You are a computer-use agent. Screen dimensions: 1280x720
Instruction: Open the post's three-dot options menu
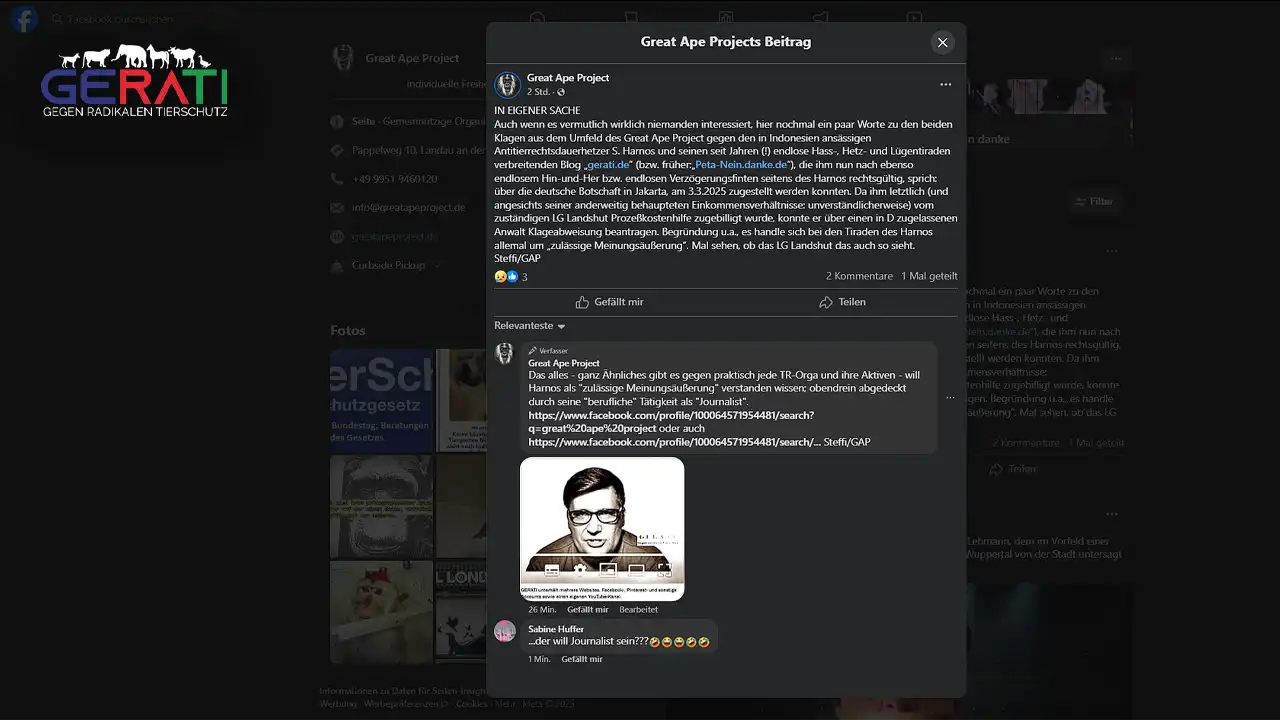point(945,84)
